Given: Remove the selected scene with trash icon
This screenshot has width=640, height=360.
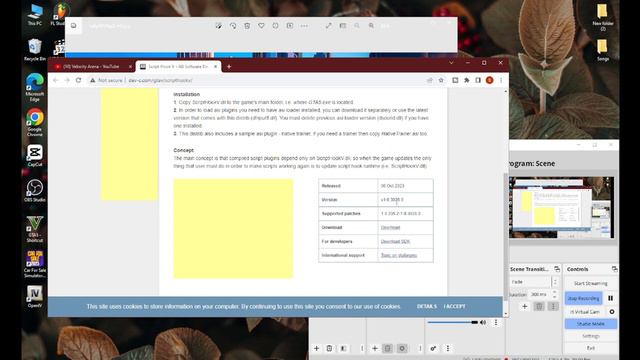Looking at the screenshot, I should pos(329,349).
